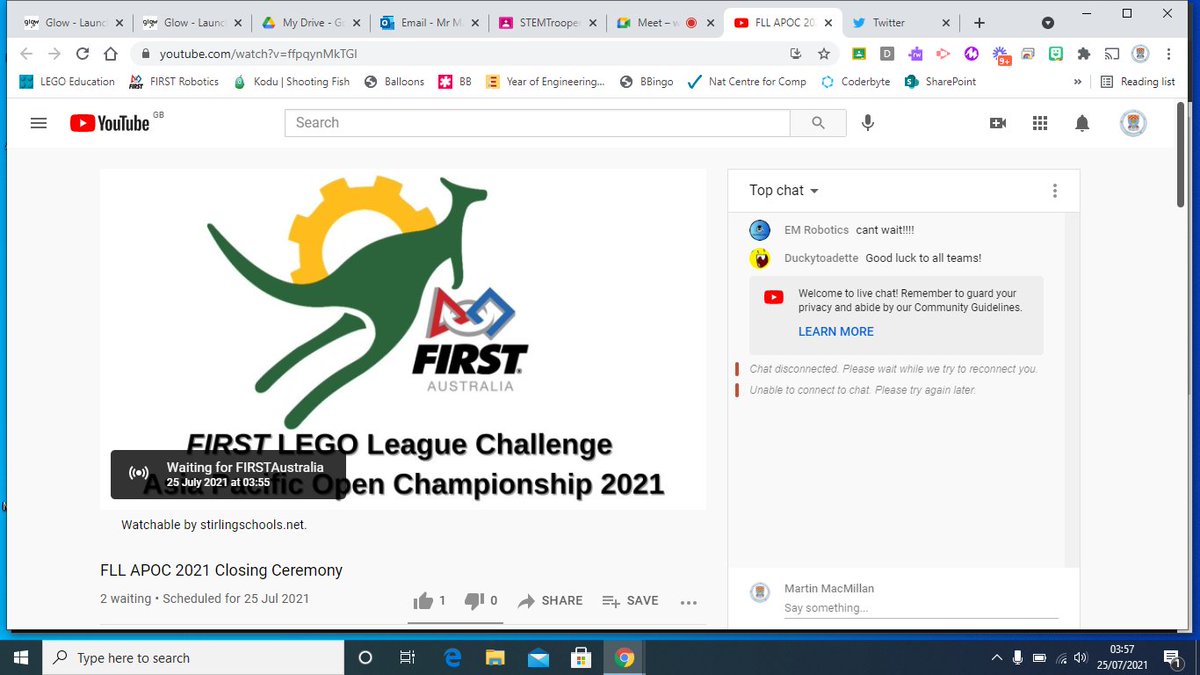Switch to the Meet tab
The image size is (1200, 675).
(664, 23)
